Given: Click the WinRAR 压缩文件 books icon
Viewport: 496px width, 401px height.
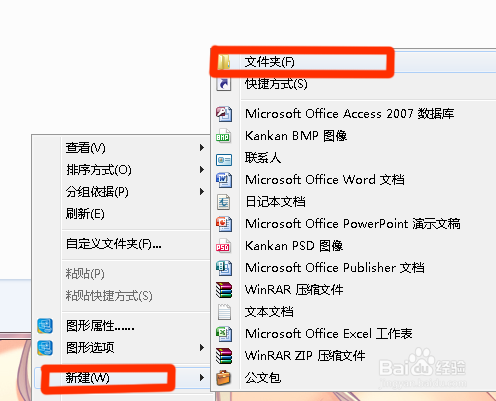Looking at the screenshot, I should pyautogui.click(x=224, y=290).
